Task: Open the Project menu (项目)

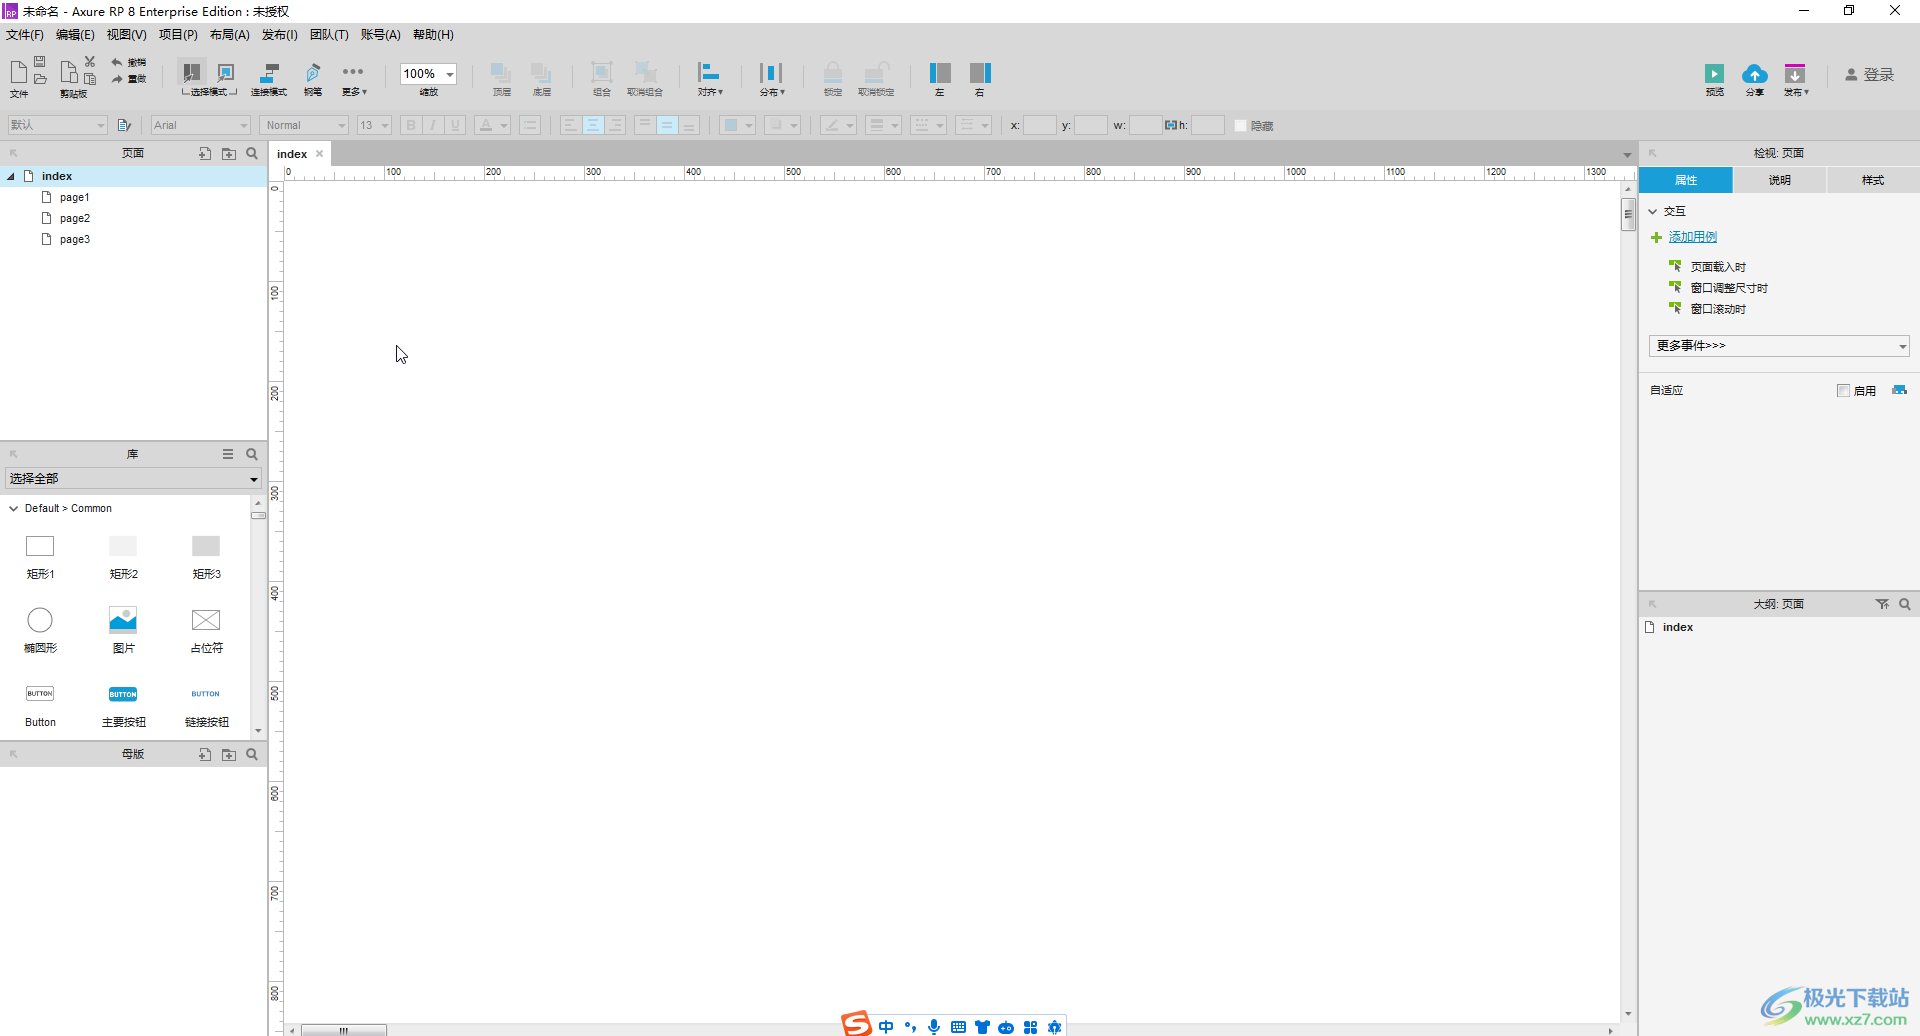Action: click(x=178, y=35)
